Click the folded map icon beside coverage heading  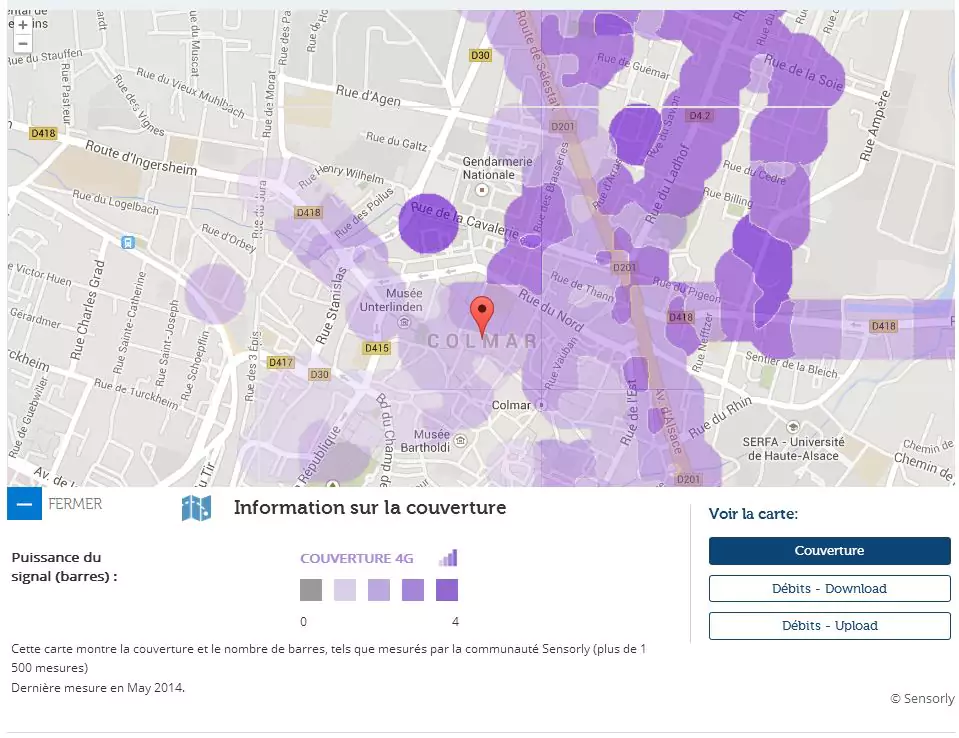point(196,508)
